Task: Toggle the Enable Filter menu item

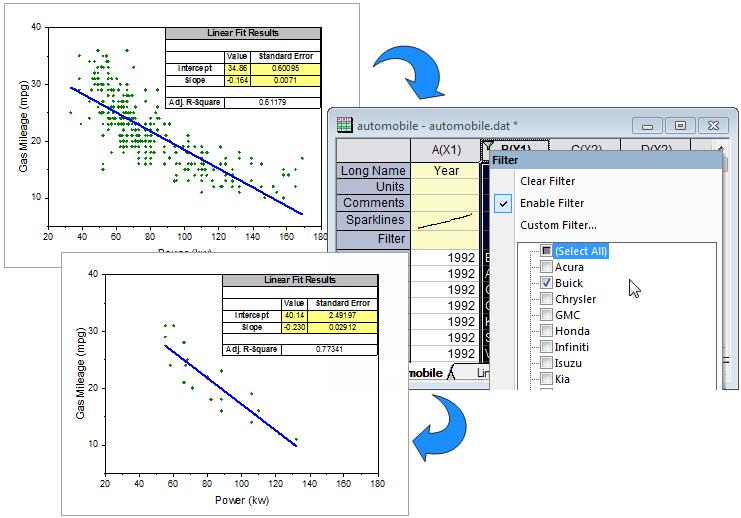Action: (x=551, y=203)
